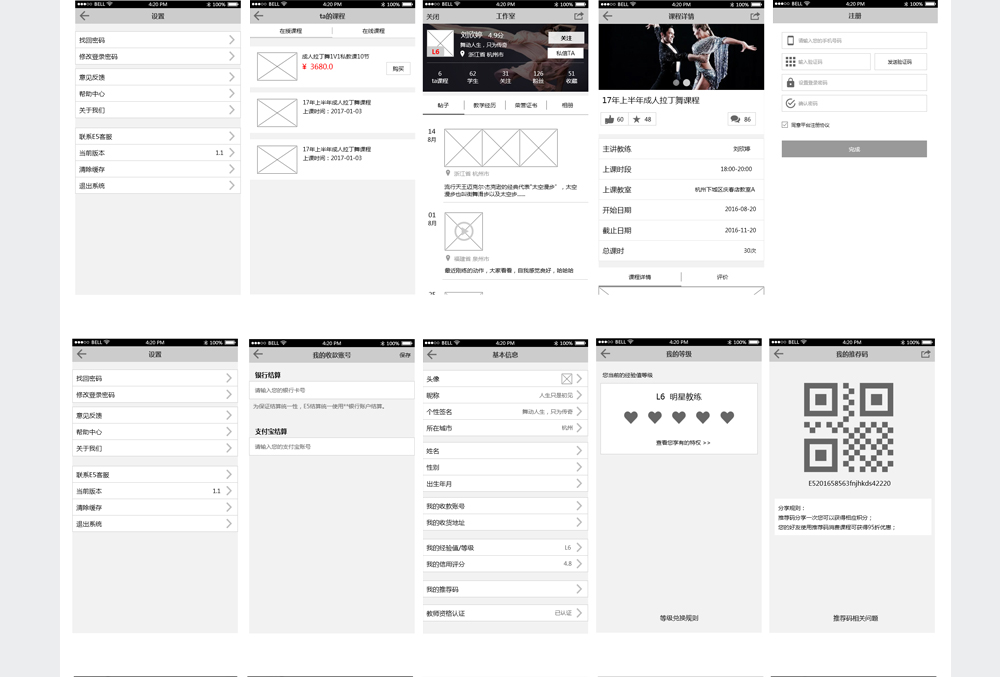Click the Alipay account field under 支付宝结算
1000x677 pixels.
point(332,447)
